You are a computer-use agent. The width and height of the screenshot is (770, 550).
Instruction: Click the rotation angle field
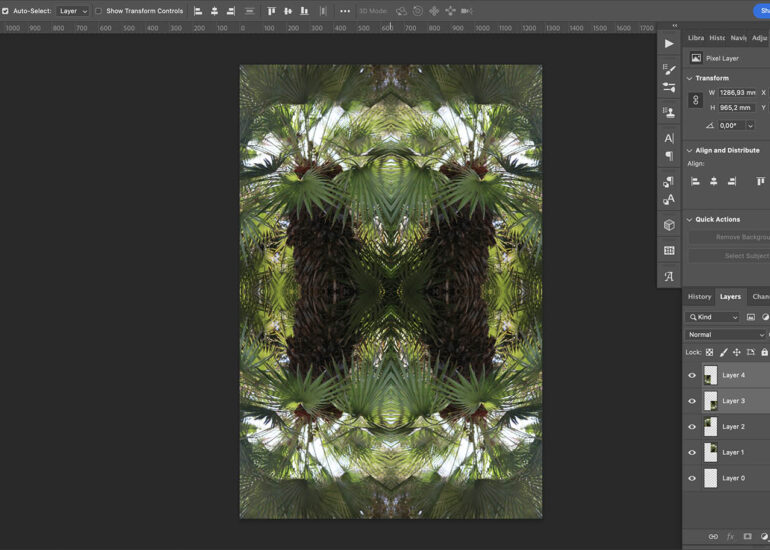click(732, 126)
